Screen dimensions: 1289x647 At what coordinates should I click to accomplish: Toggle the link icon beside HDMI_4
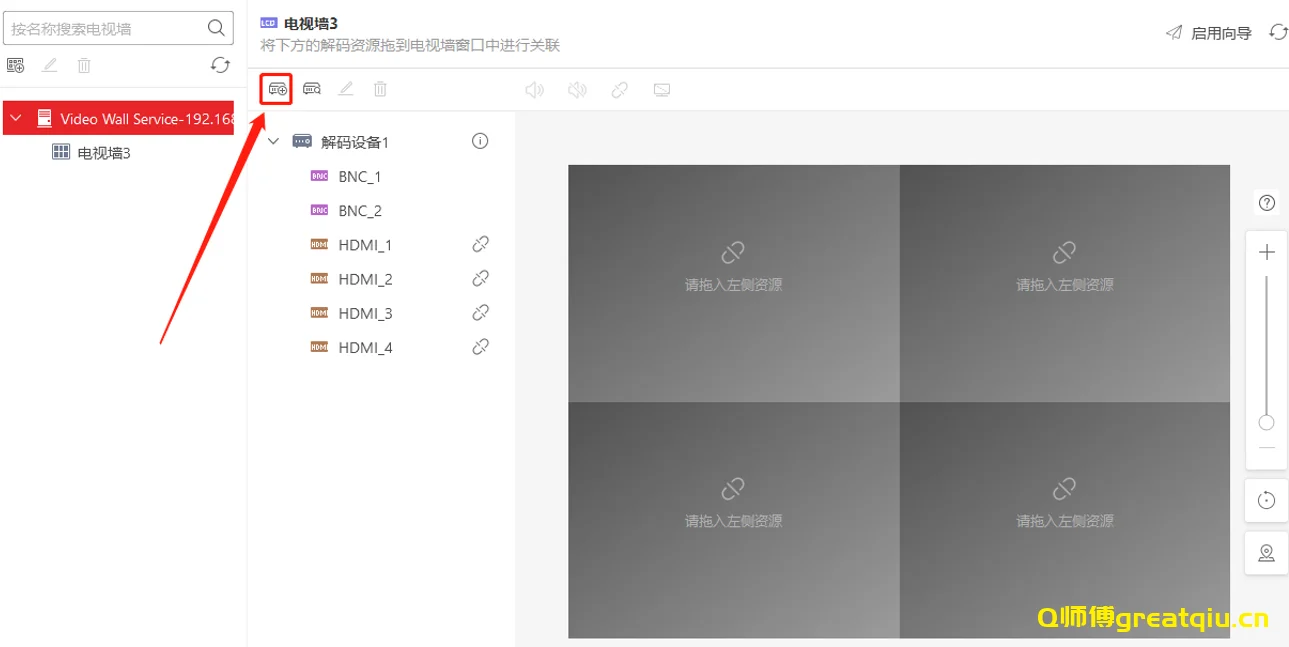coord(480,347)
